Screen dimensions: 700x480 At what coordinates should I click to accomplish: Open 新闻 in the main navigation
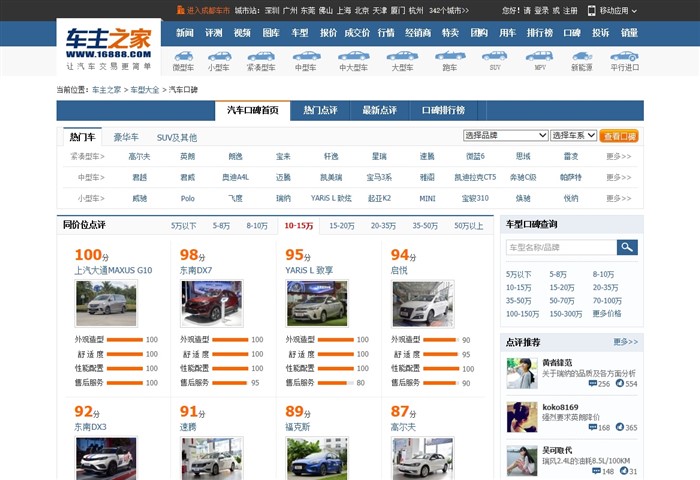[x=185, y=33]
